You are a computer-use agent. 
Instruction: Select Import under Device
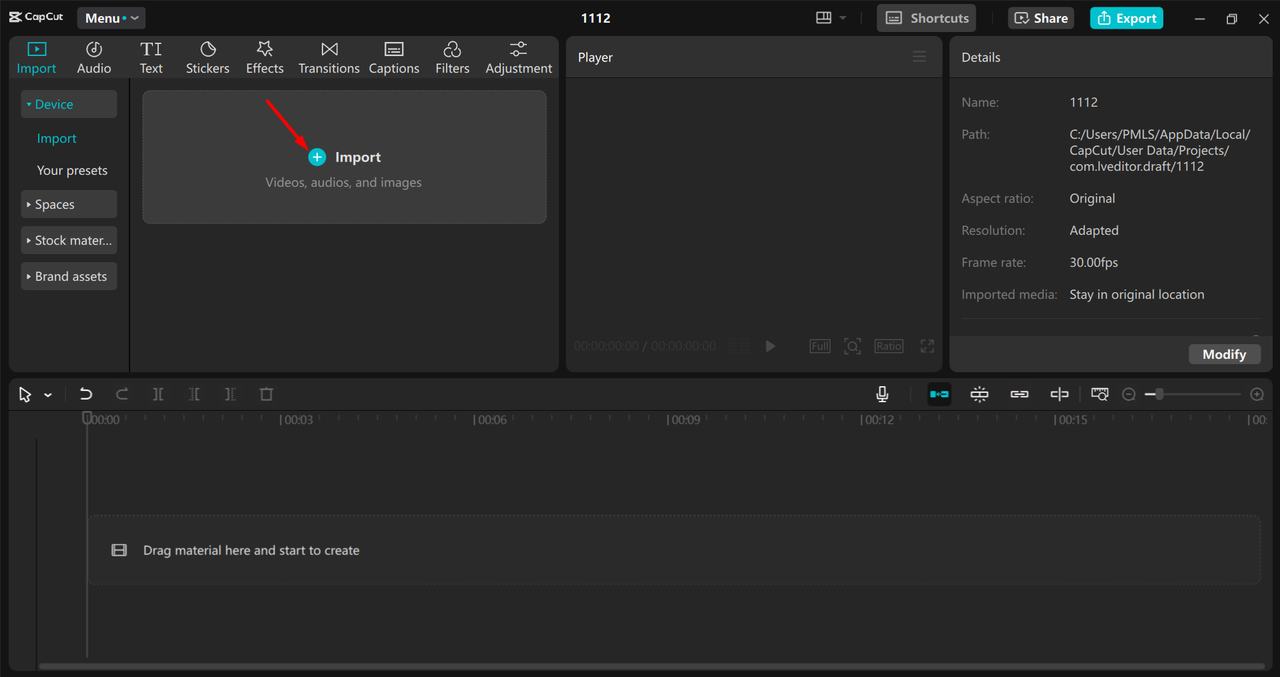tap(57, 138)
